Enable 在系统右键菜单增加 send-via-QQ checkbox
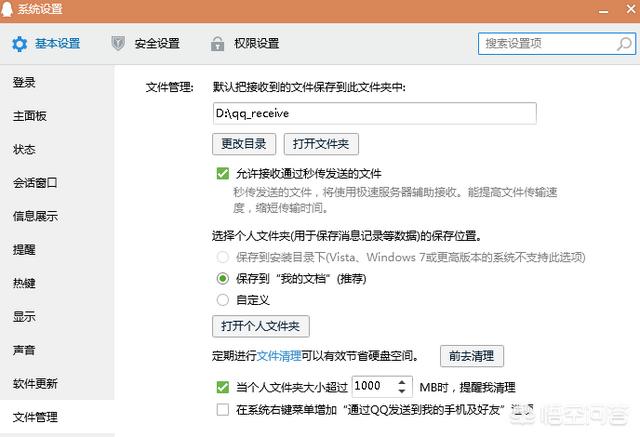The height and width of the screenshot is (437, 640). (223, 410)
